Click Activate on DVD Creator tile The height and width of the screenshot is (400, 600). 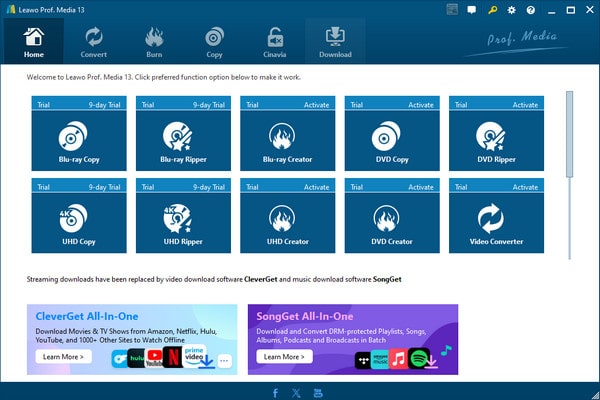coord(421,187)
